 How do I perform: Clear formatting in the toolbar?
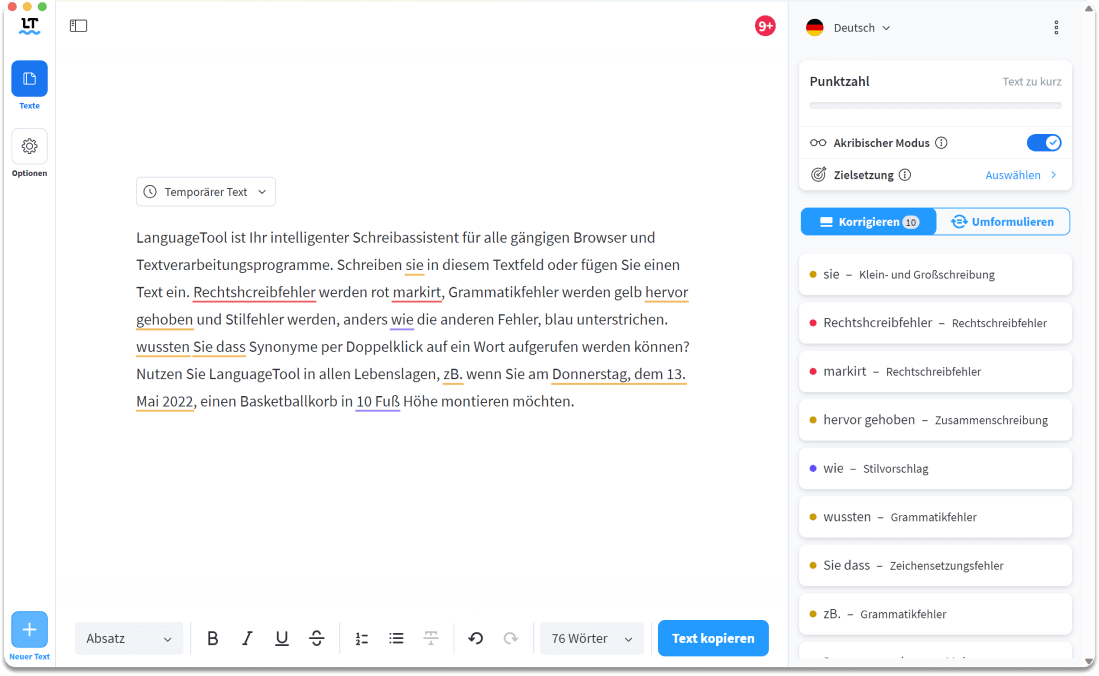[x=431, y=638]
